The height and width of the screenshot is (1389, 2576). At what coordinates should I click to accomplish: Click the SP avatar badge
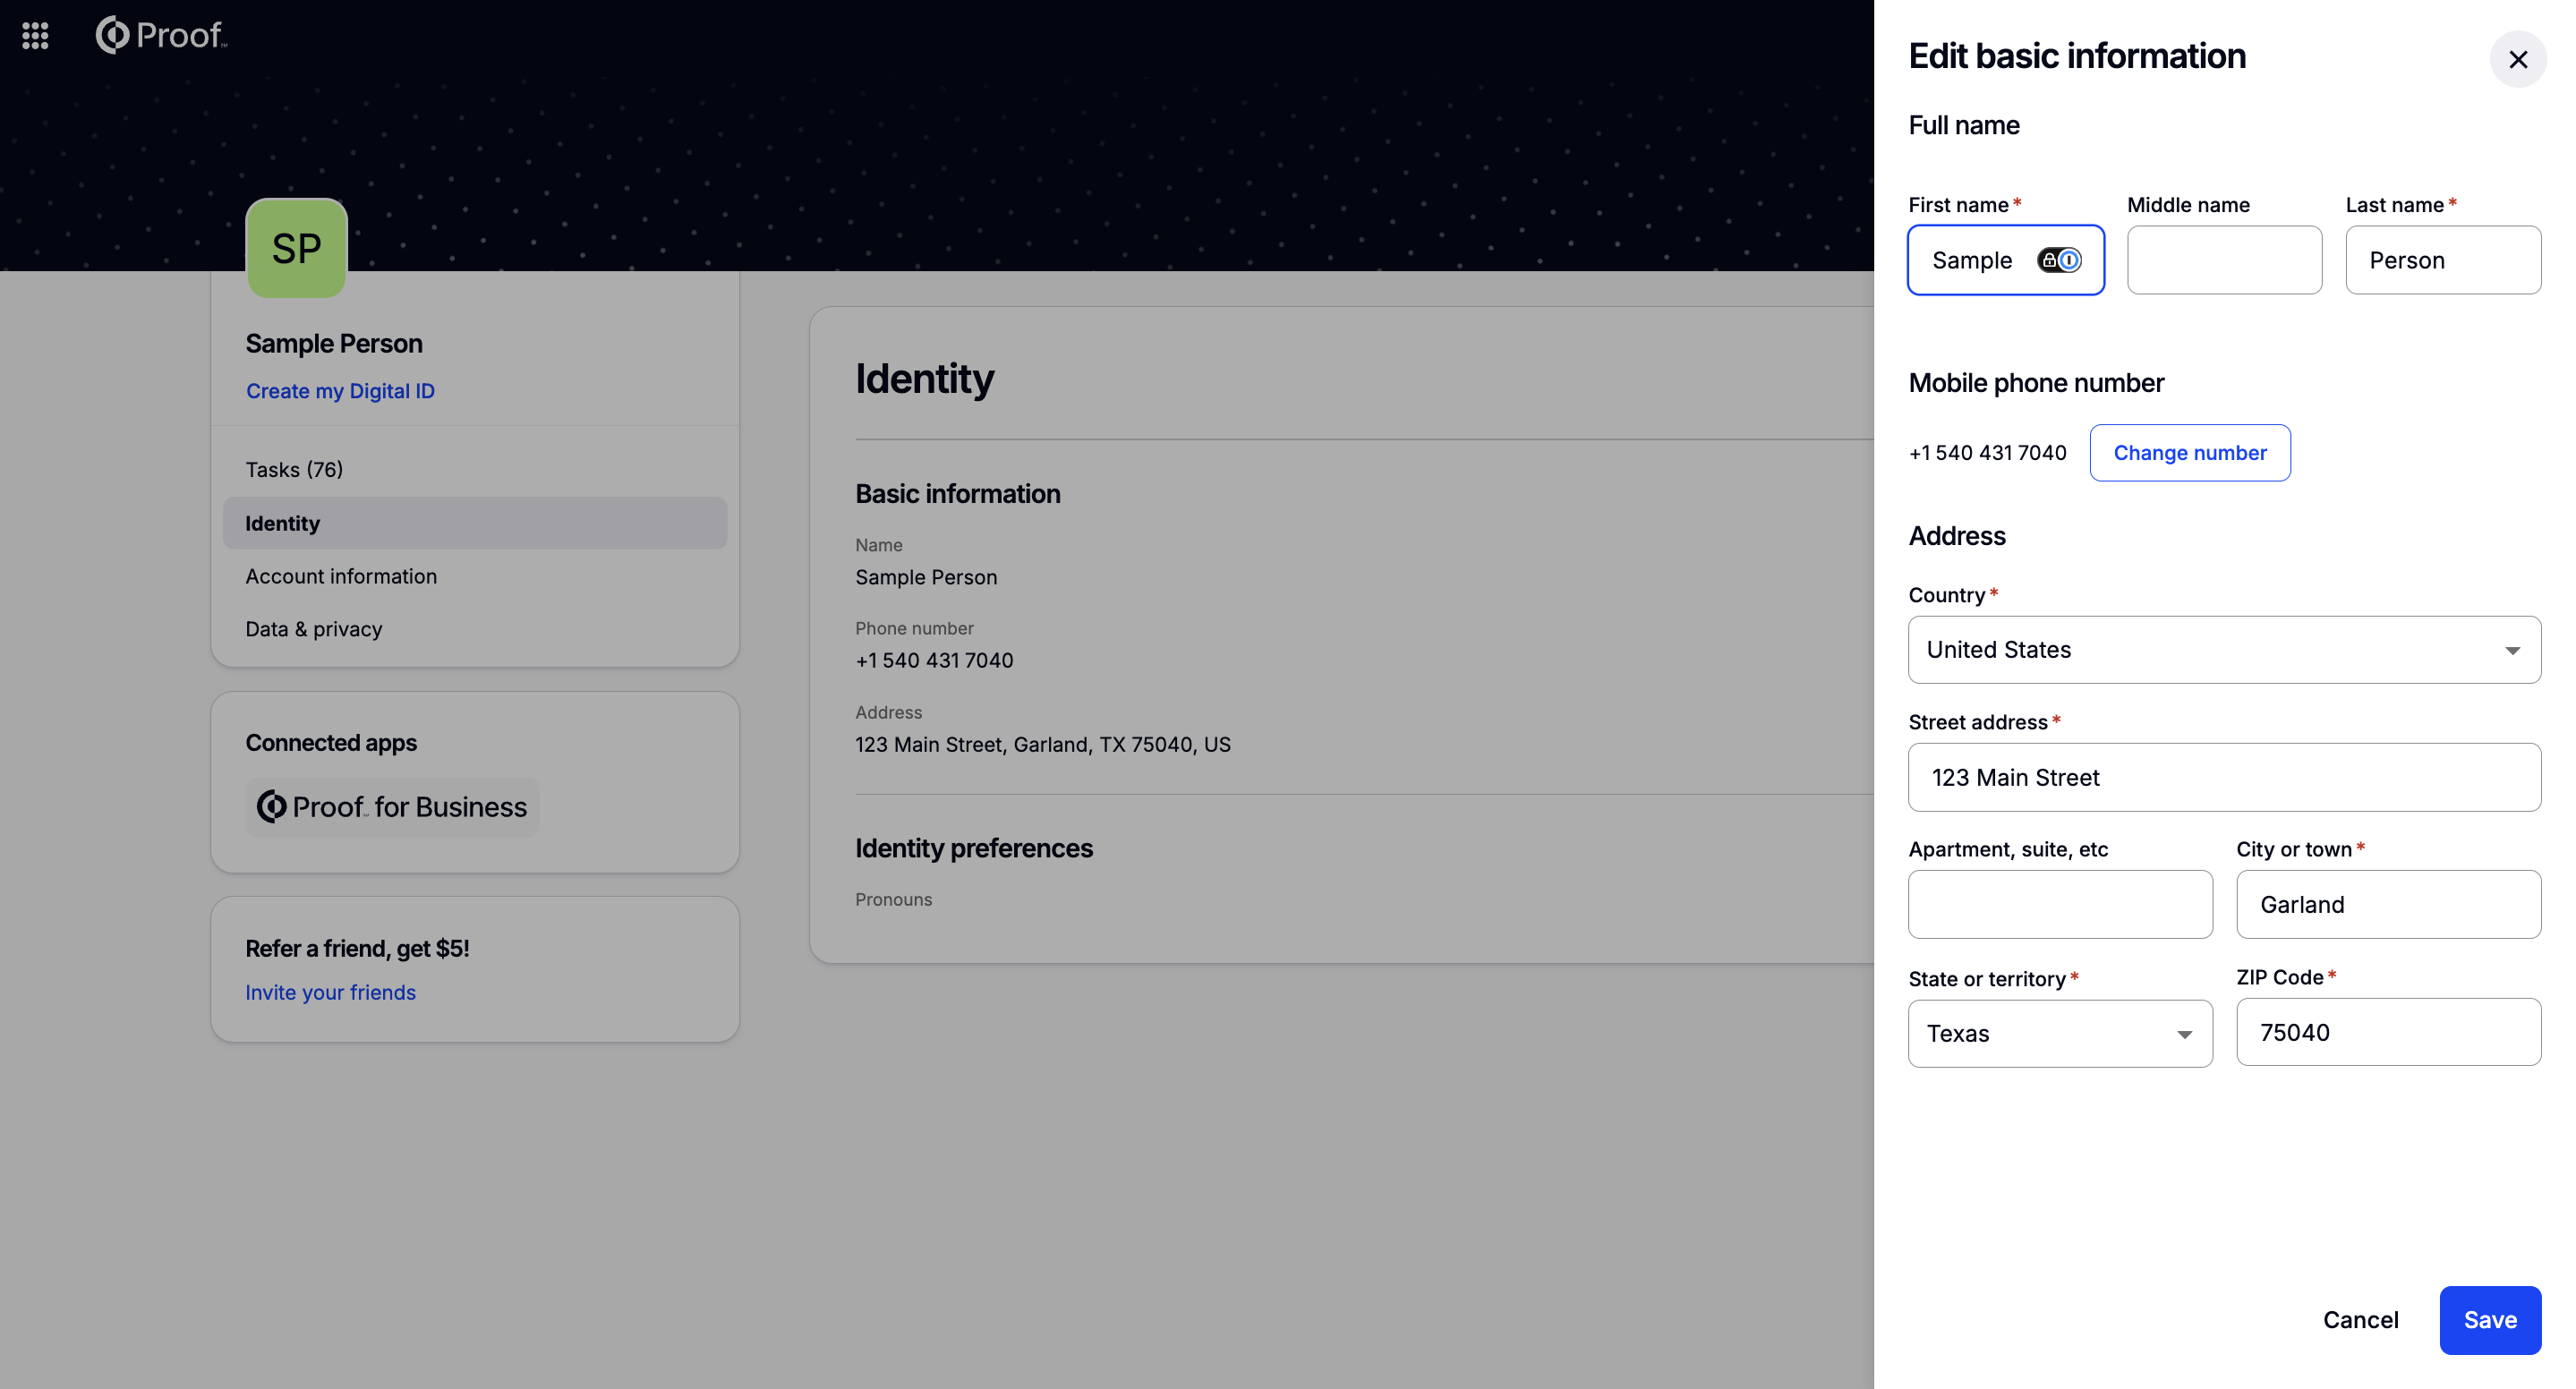tap(297, 248)
